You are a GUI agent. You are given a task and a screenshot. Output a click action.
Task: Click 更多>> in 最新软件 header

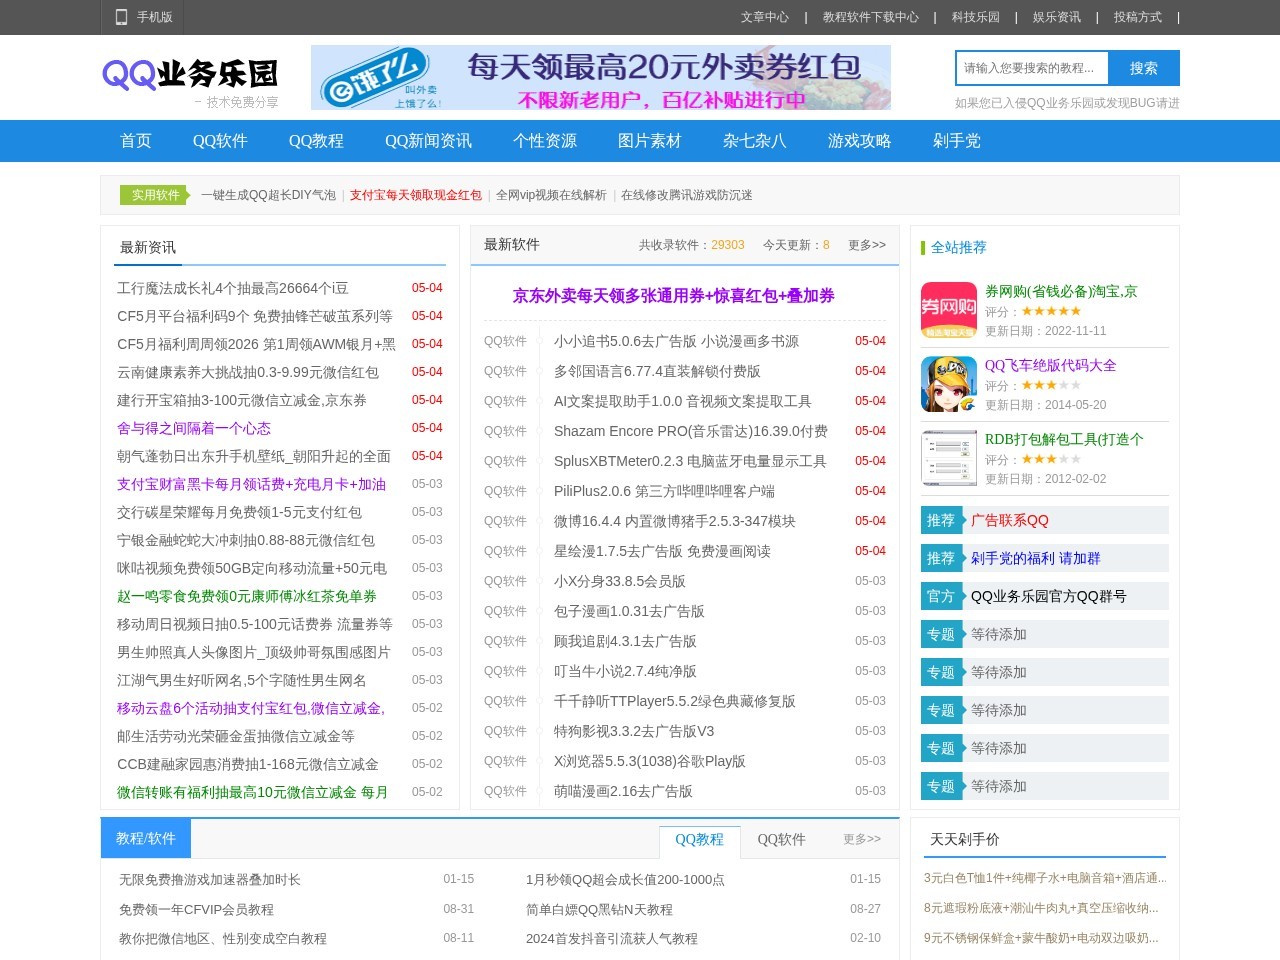867,245
